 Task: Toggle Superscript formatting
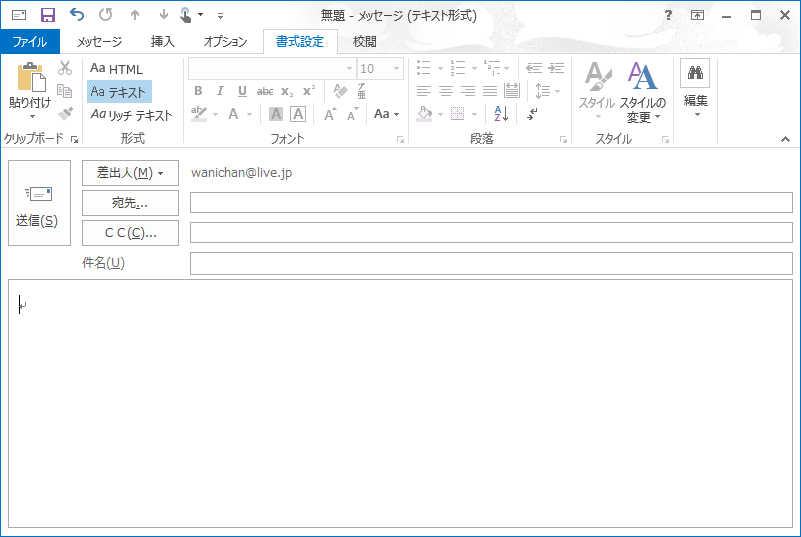pyautogui.click(x=309, y=90)
